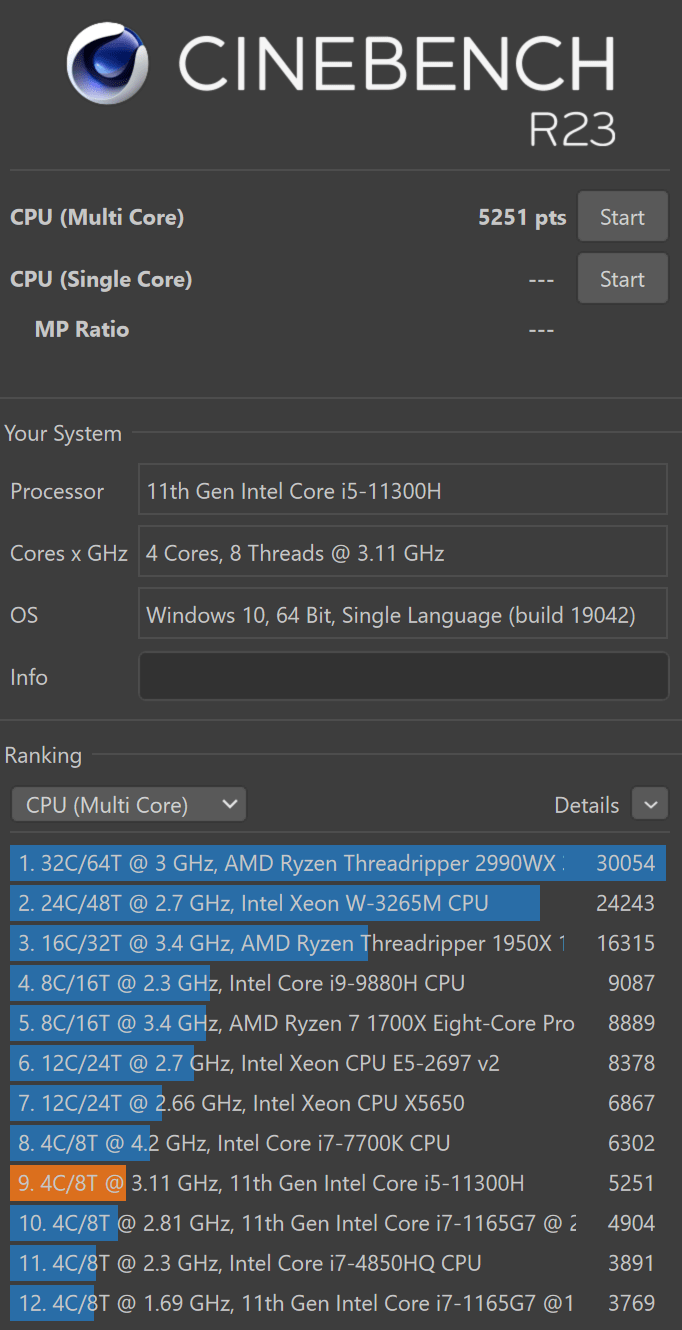Start the CPU Multi Core benchmark
The width and height of the screenshot is (682, 1330).
[x=622, y=217]
